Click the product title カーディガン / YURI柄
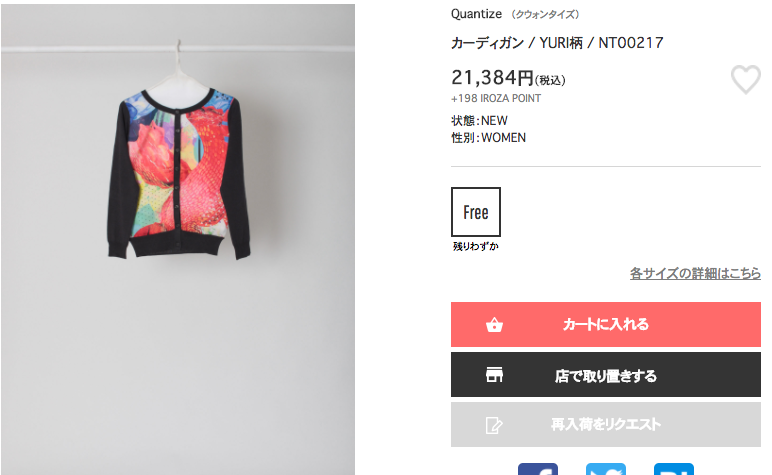 tap(557, 43)
